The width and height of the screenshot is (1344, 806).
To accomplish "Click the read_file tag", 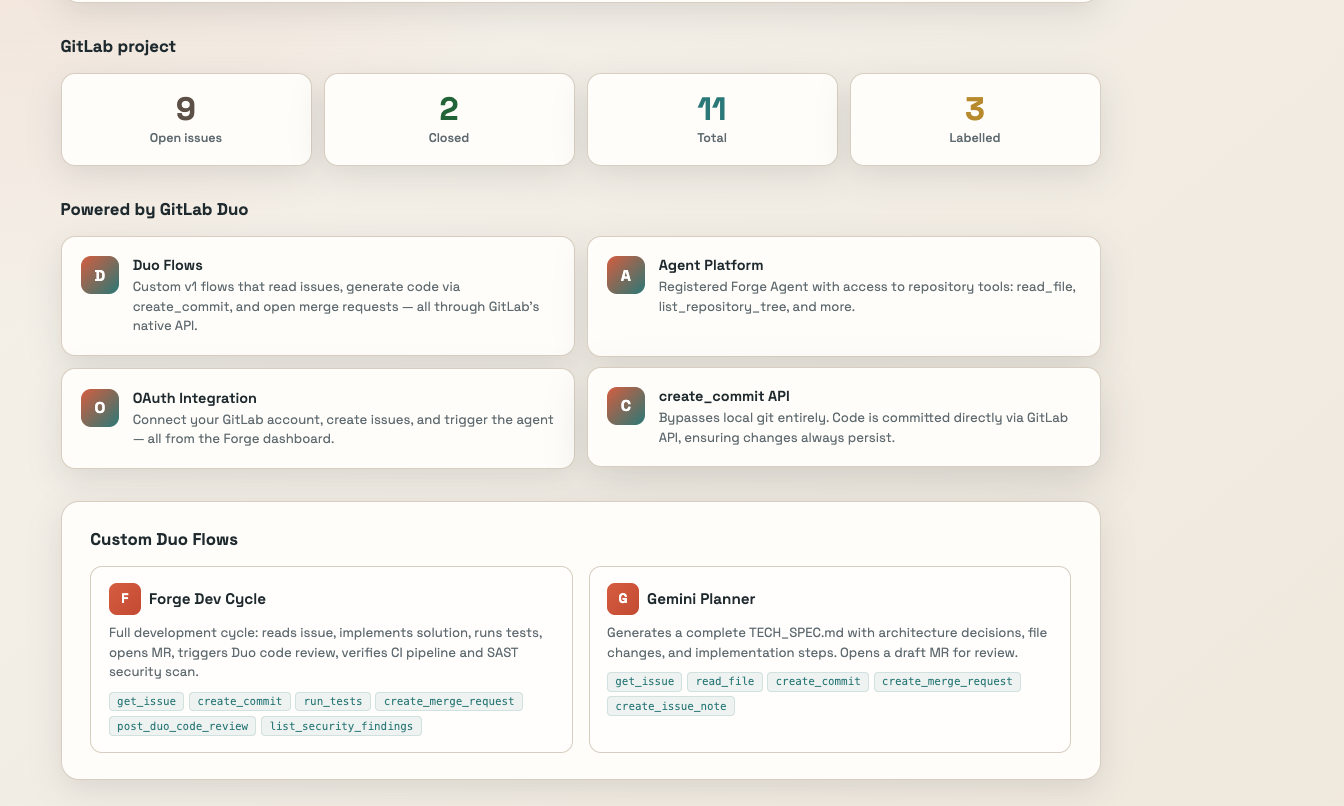I will 725,681.
